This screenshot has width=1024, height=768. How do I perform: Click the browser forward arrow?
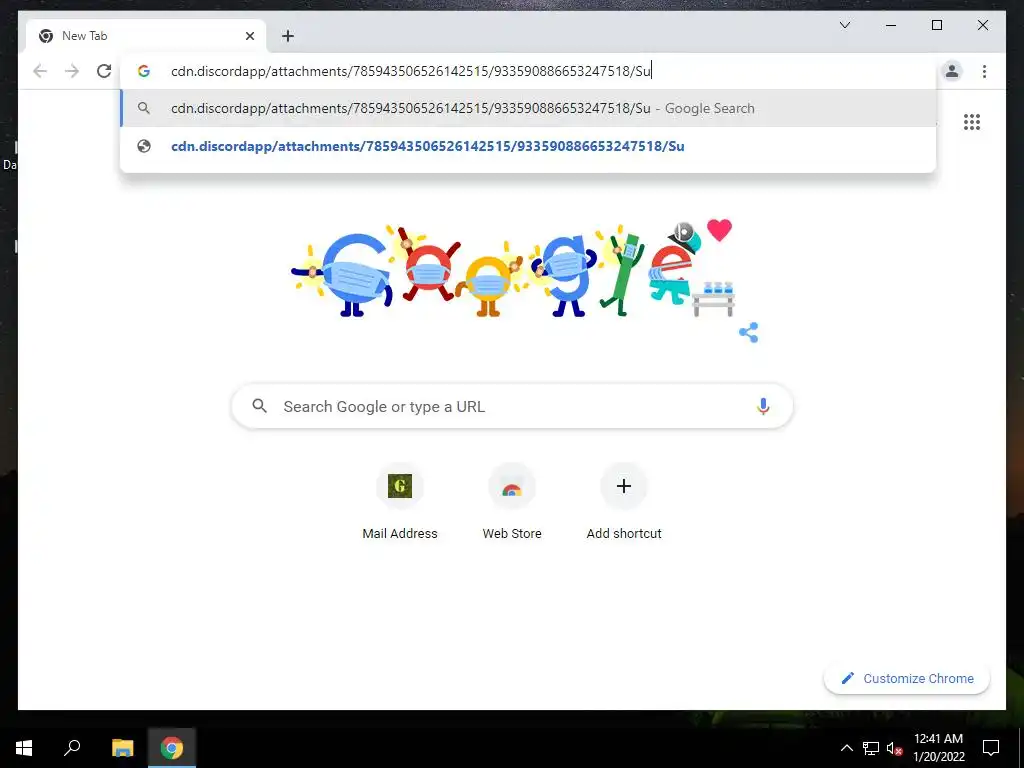coord(72,71)
